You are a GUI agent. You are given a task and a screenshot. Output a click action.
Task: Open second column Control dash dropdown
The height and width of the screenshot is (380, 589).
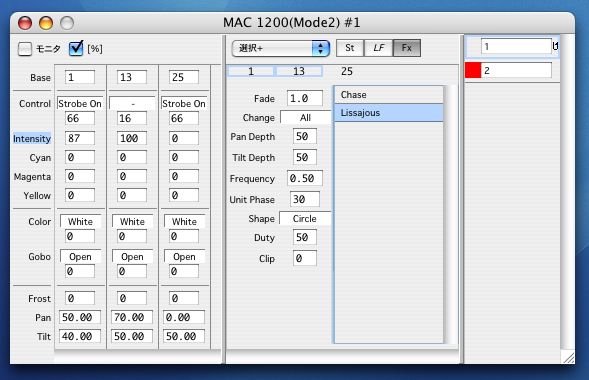[x=132, y=103]
